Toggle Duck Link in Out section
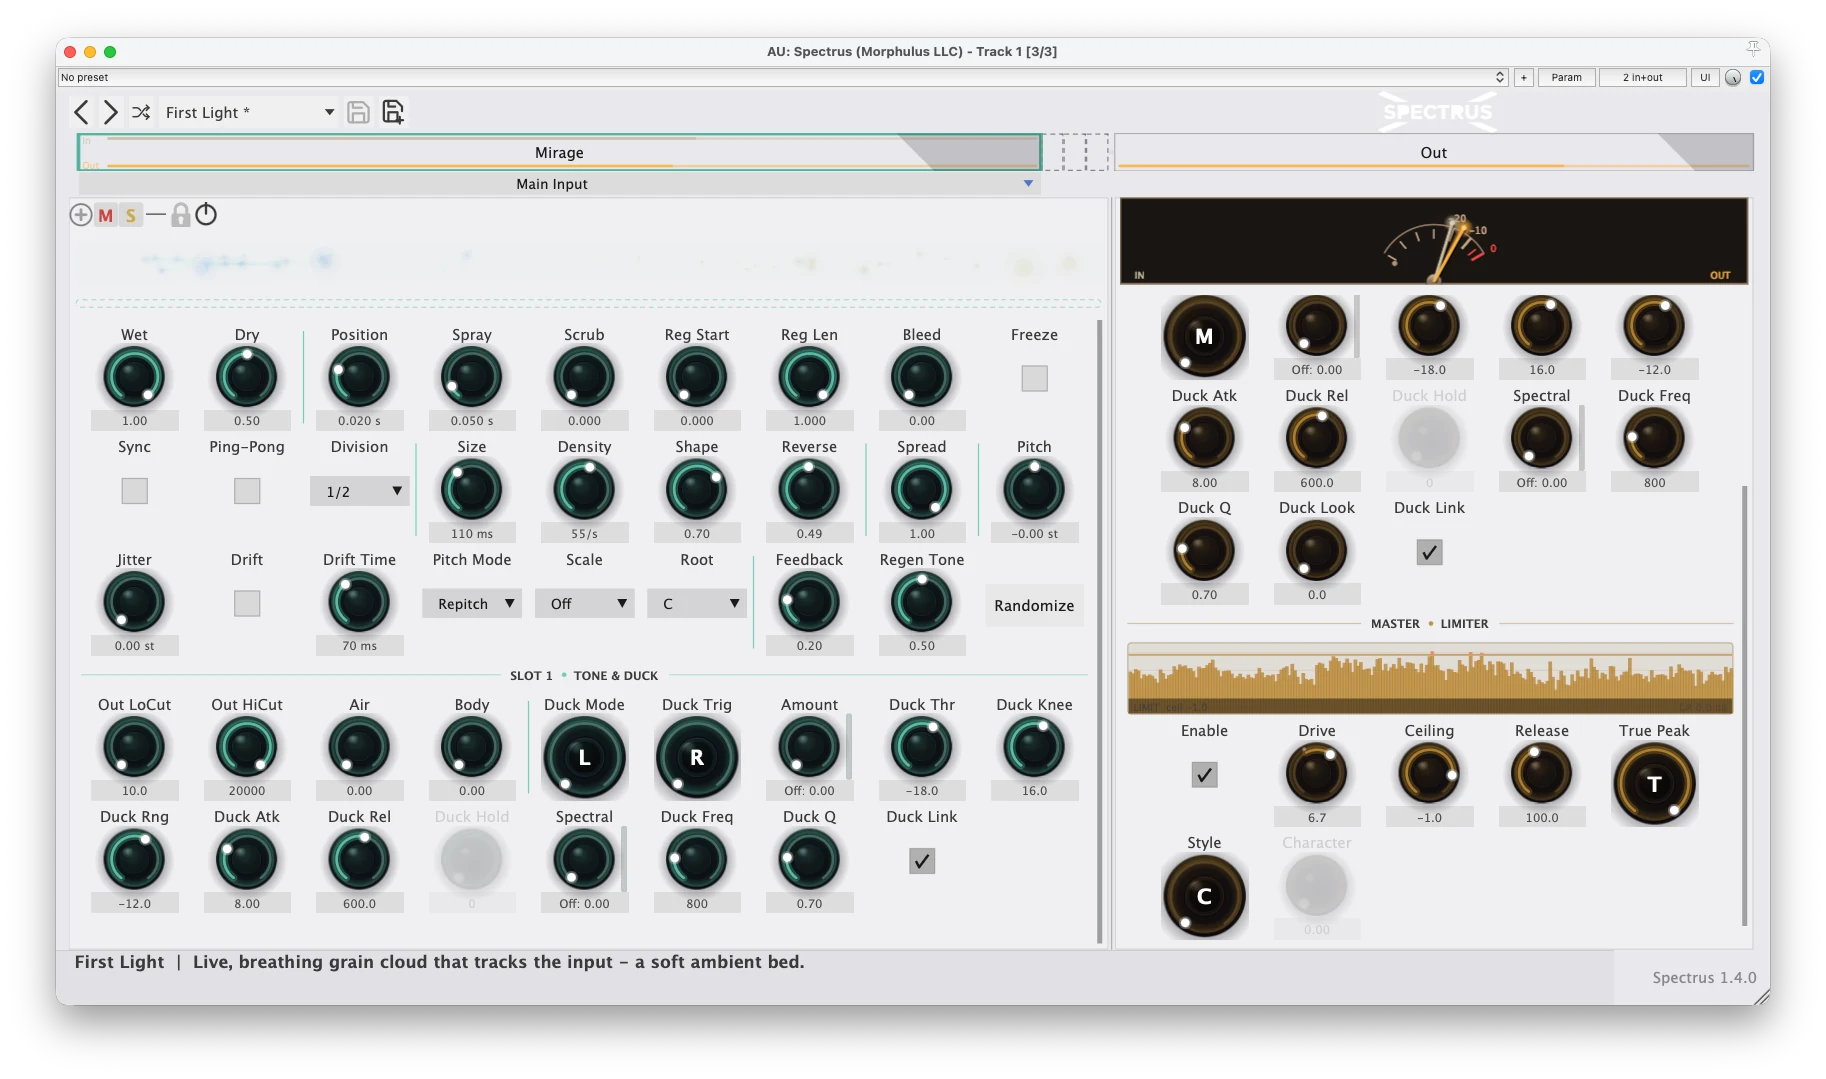 tap(1429, 552)
